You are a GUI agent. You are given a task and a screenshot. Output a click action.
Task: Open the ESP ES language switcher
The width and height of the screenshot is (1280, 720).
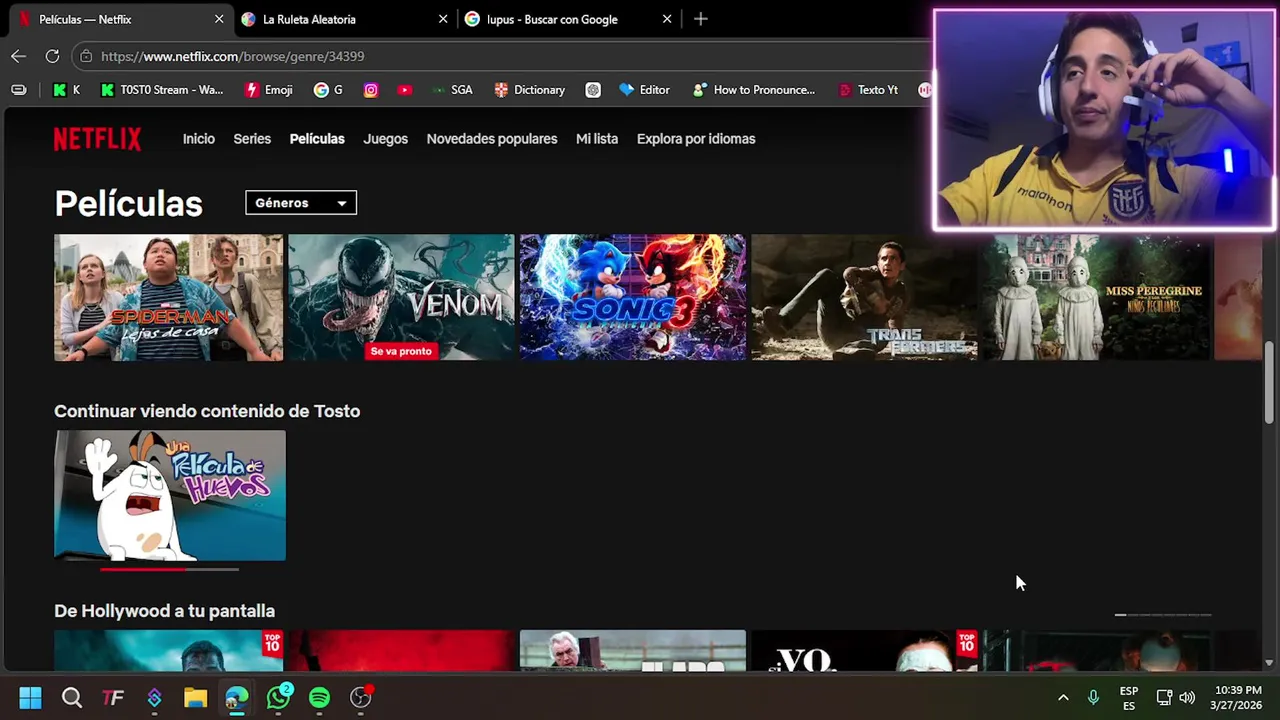[1129, 698]
